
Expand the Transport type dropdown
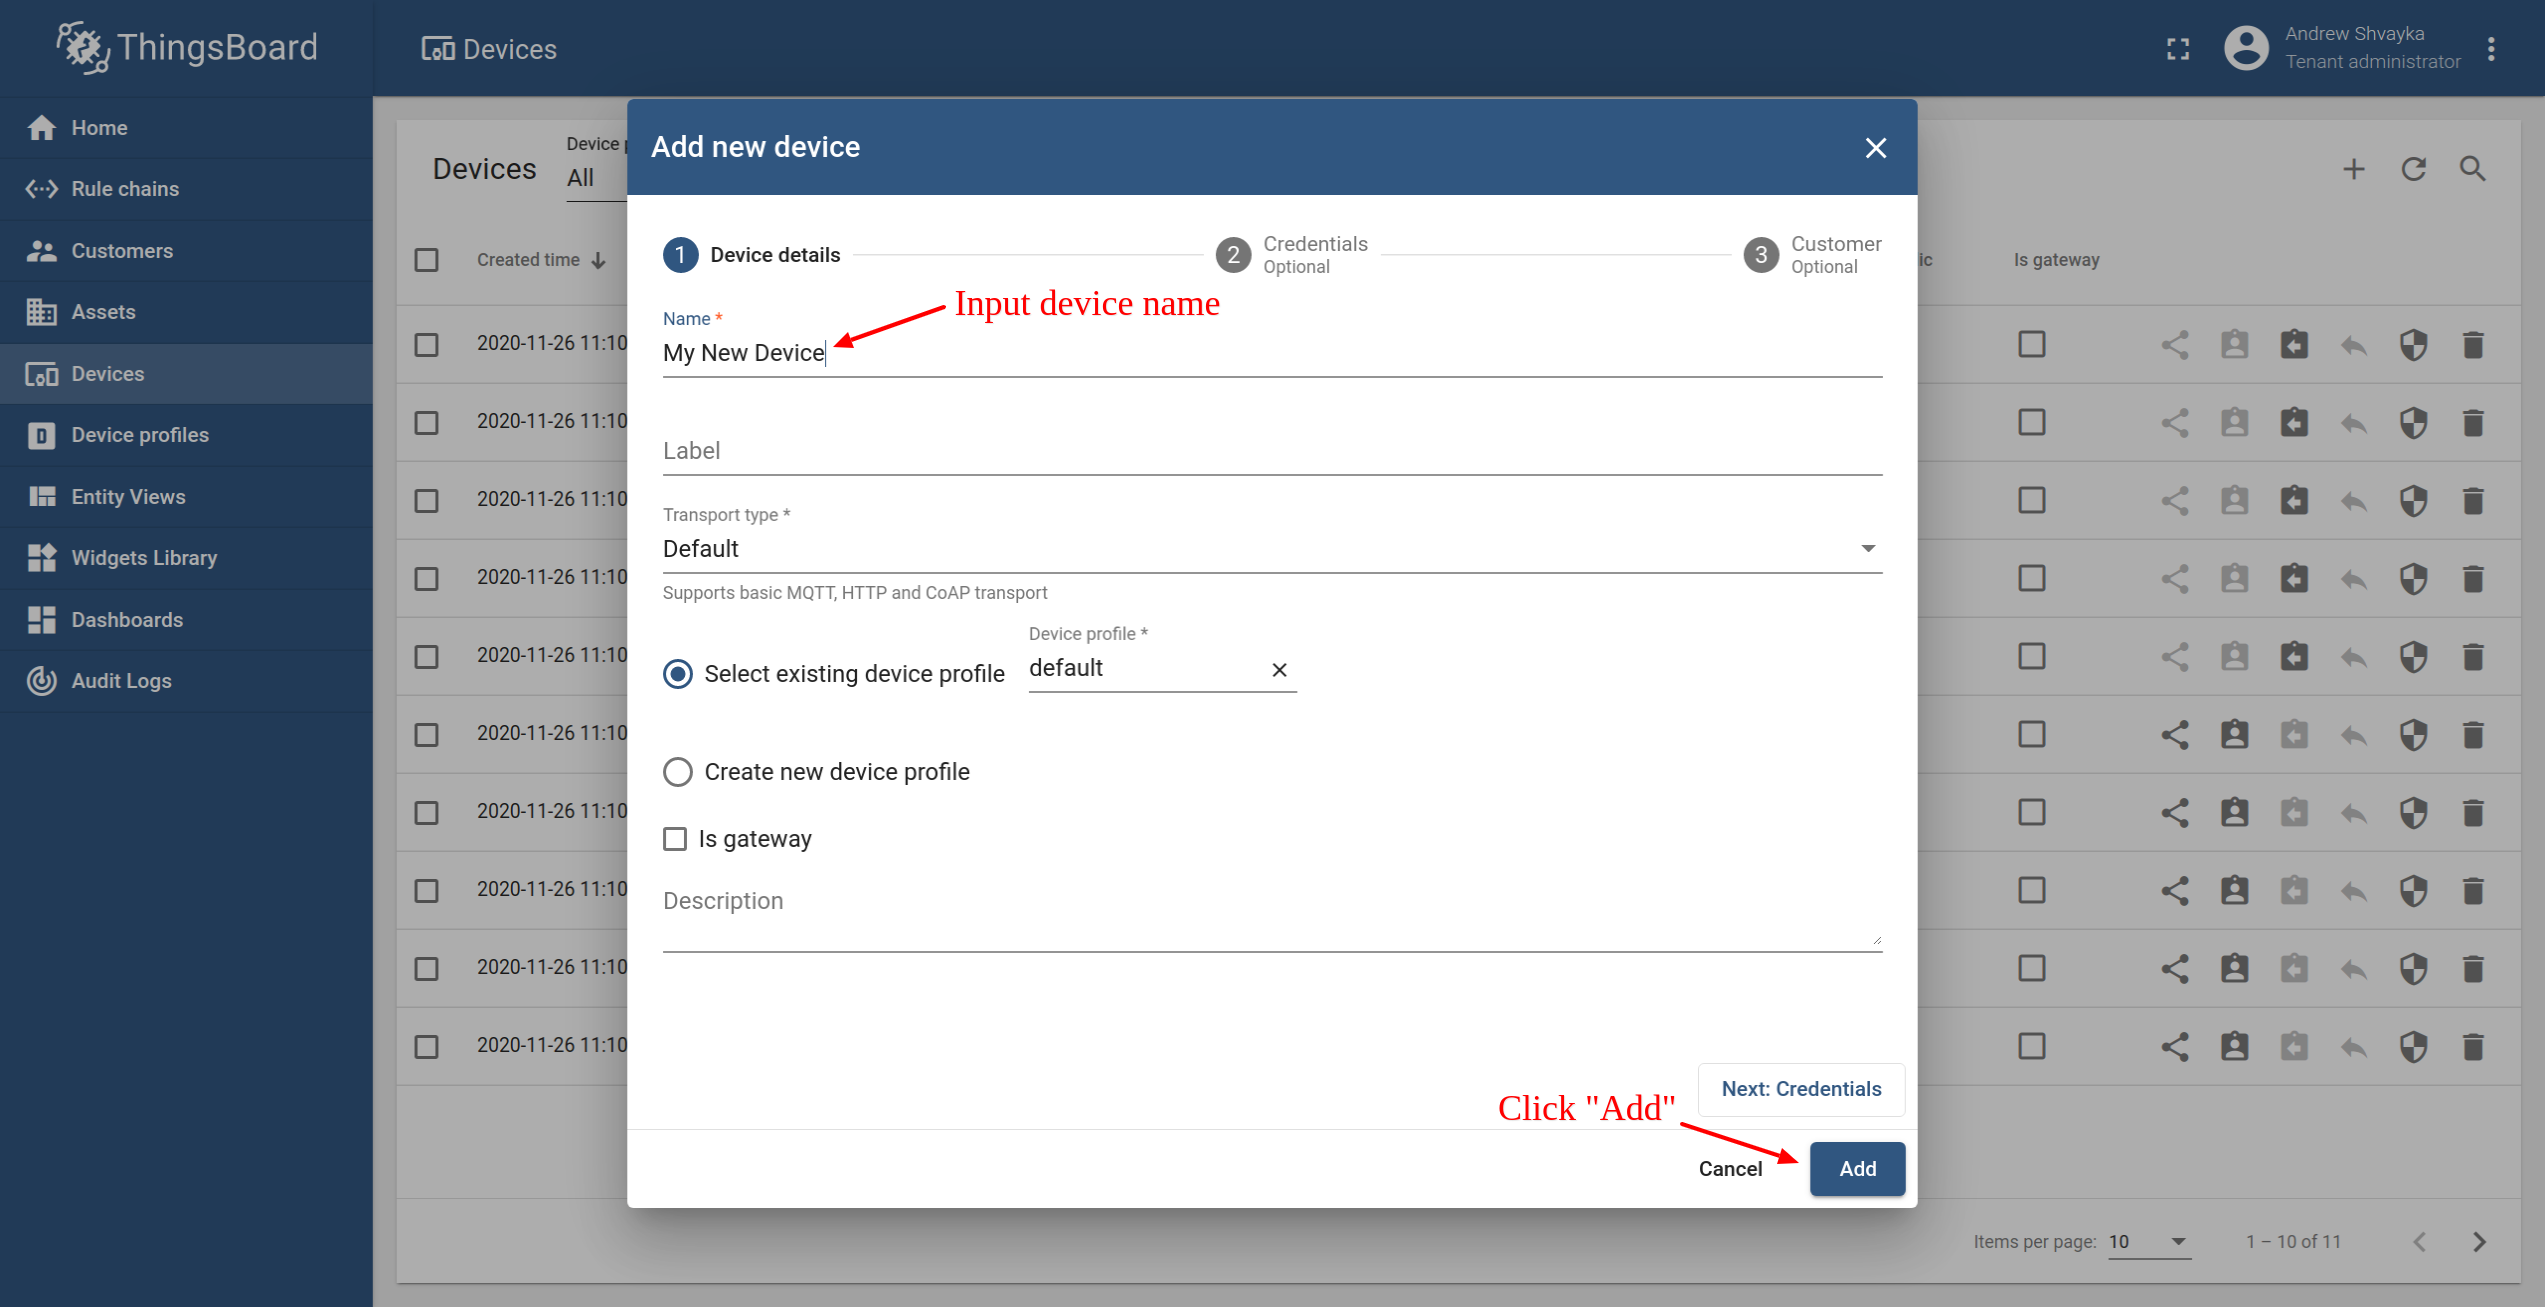tap(1271, 549)
